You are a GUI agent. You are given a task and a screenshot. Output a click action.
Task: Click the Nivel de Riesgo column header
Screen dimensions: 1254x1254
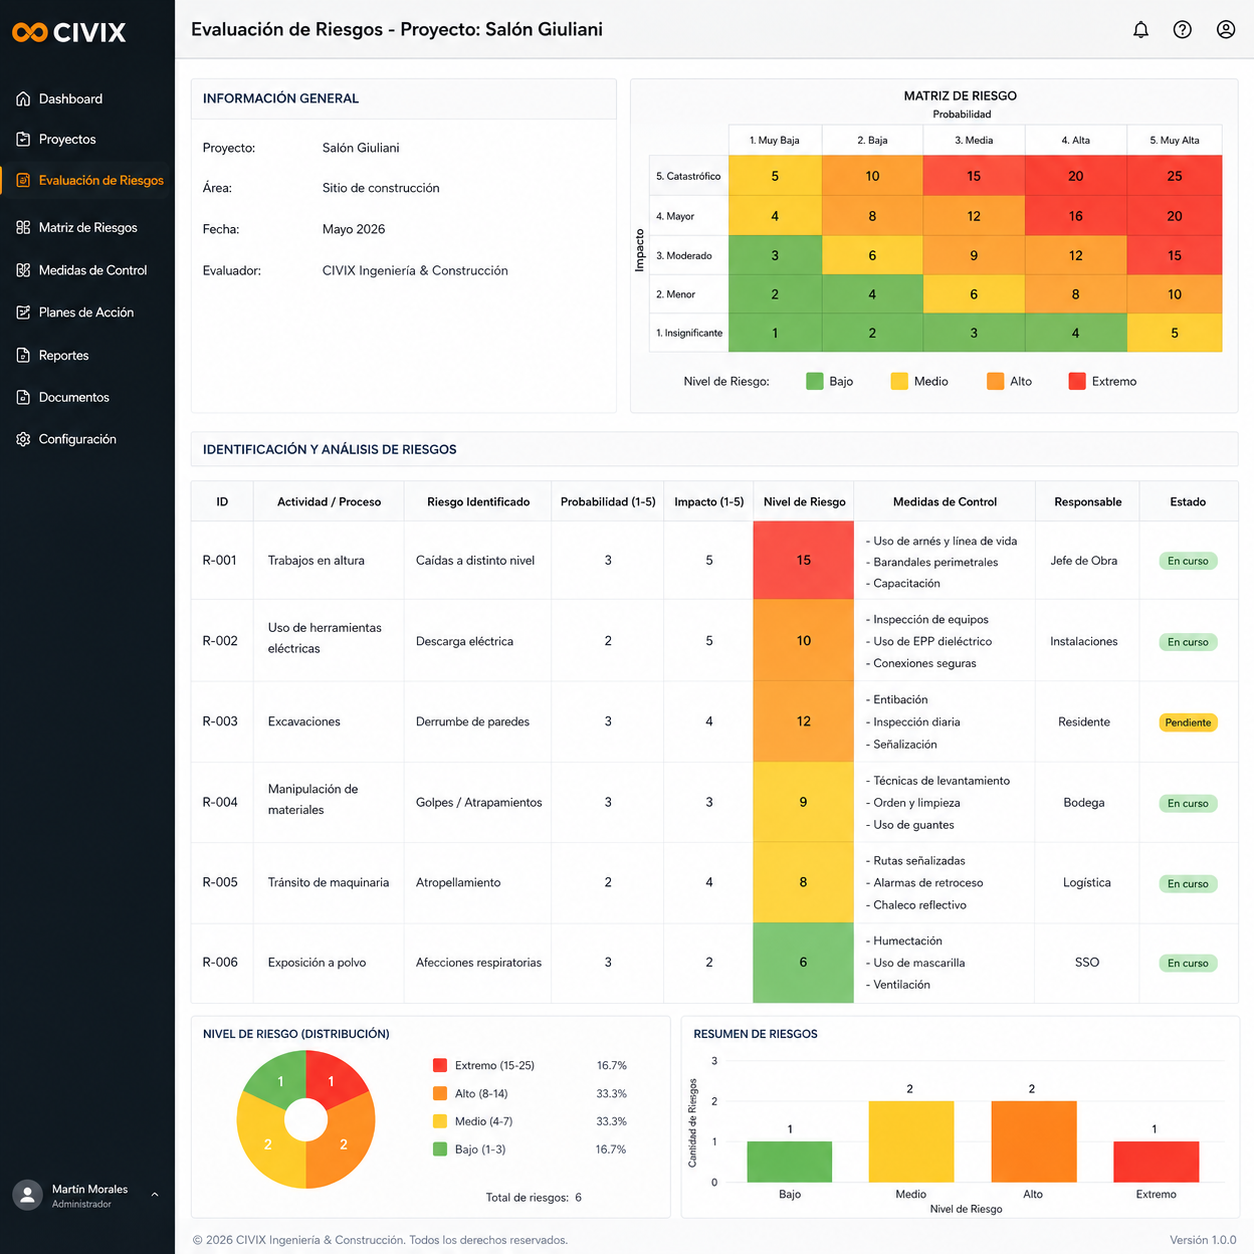pos(804,502)
